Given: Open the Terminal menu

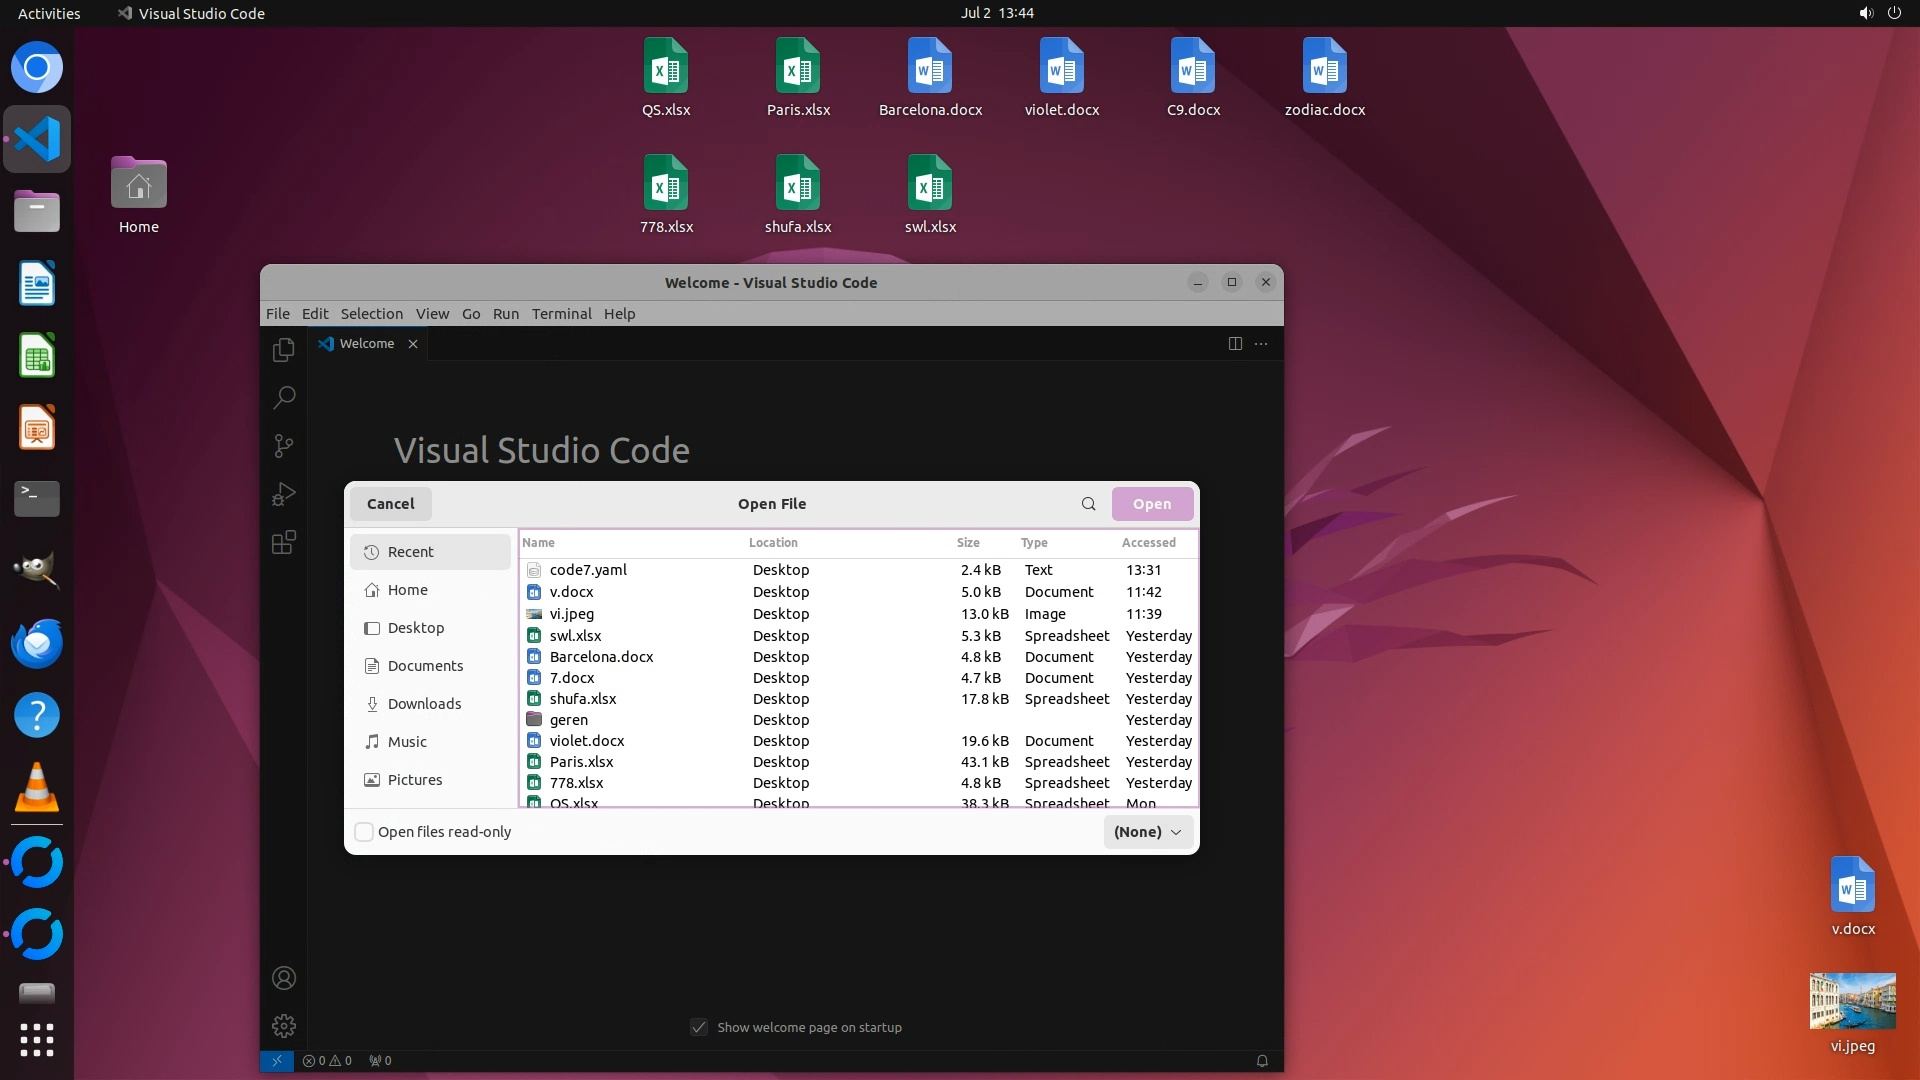Looking at the screenshot, I should (561, 314).
